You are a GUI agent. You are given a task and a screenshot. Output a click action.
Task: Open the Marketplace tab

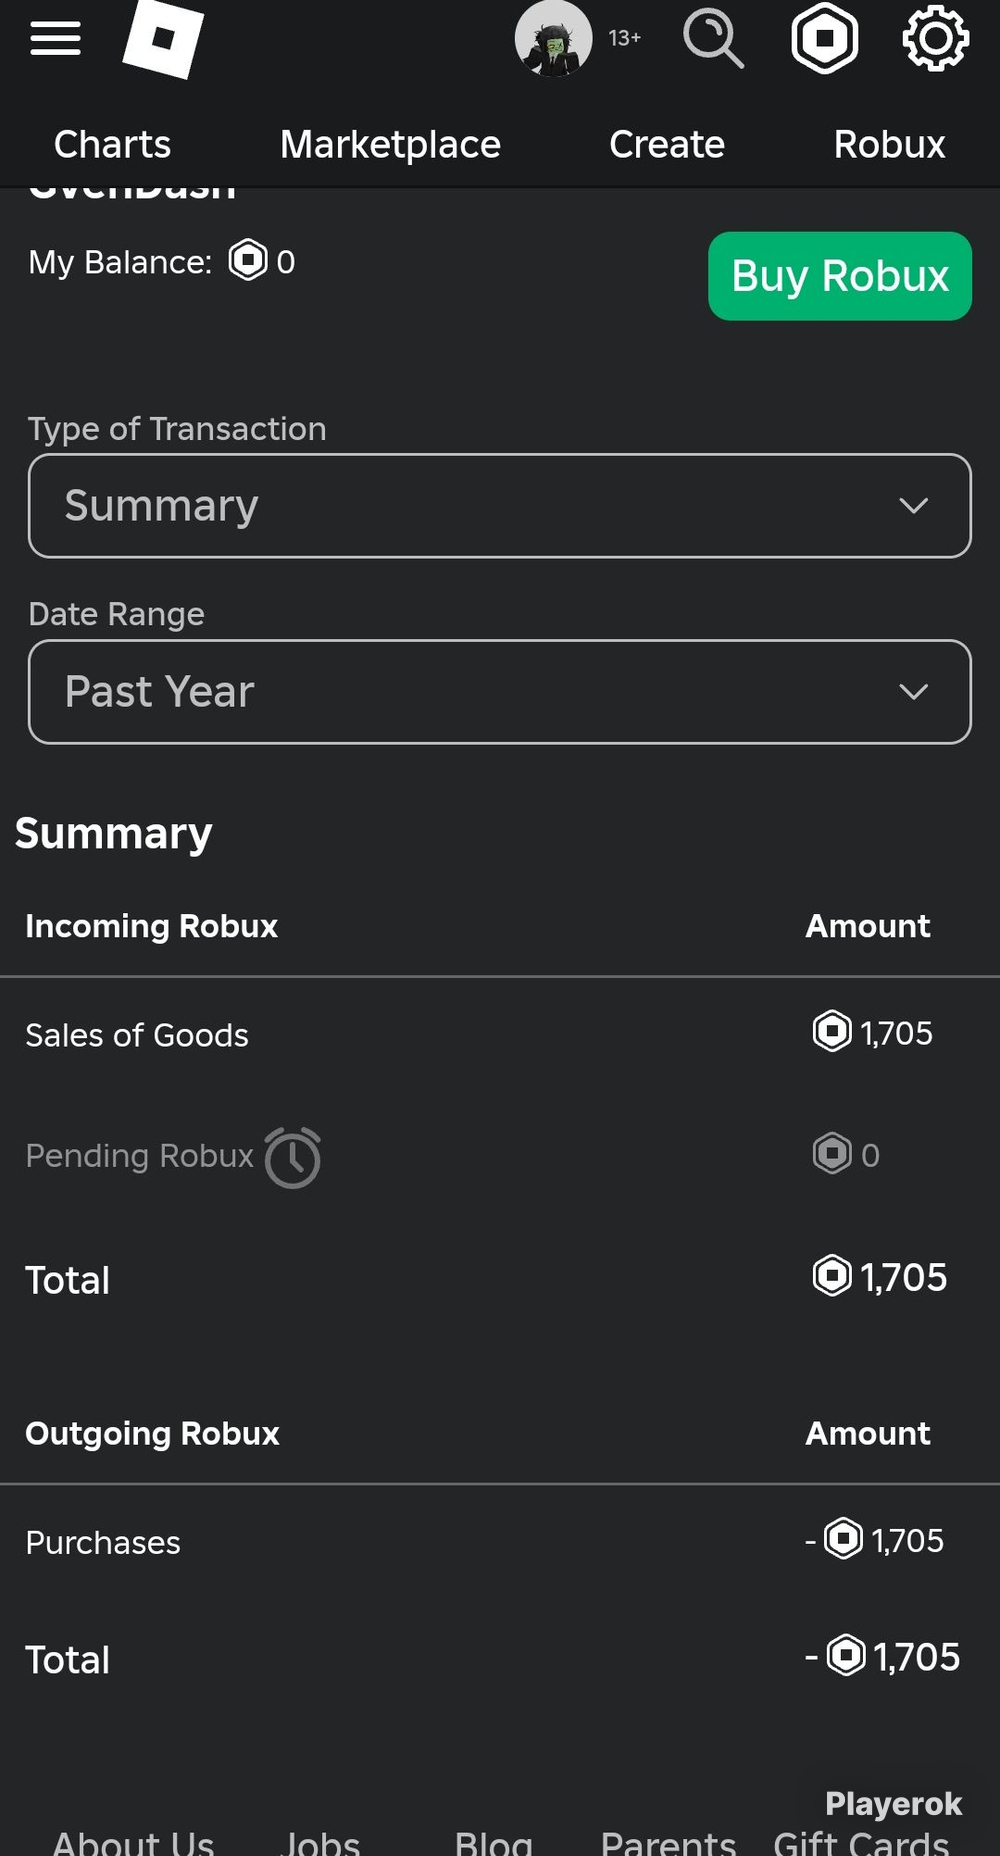pos(390,145)
